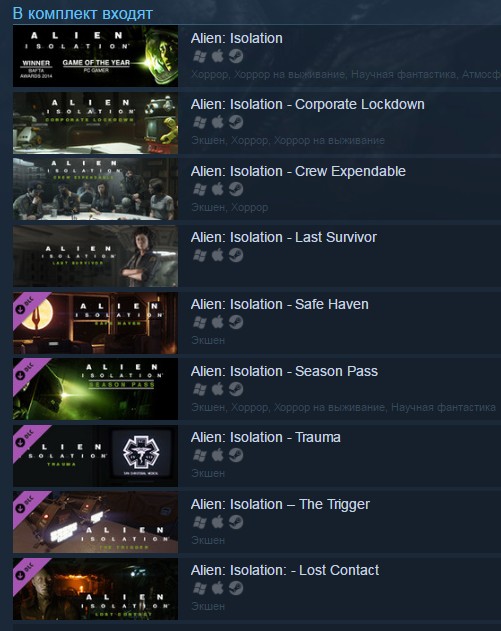Image resolution: width=501 pixels, height=631 pixels.
Task: Select Last Survivor banner thumbnail
Action: 95,256
